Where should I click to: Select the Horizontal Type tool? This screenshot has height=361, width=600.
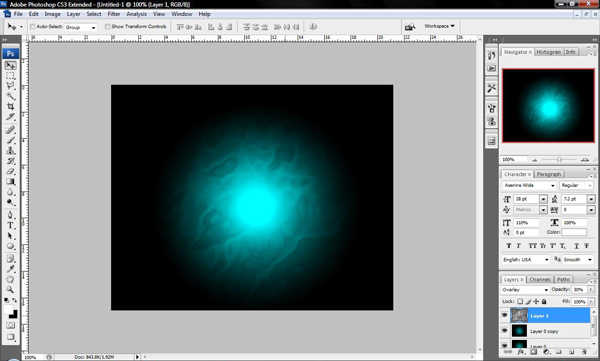10,225
